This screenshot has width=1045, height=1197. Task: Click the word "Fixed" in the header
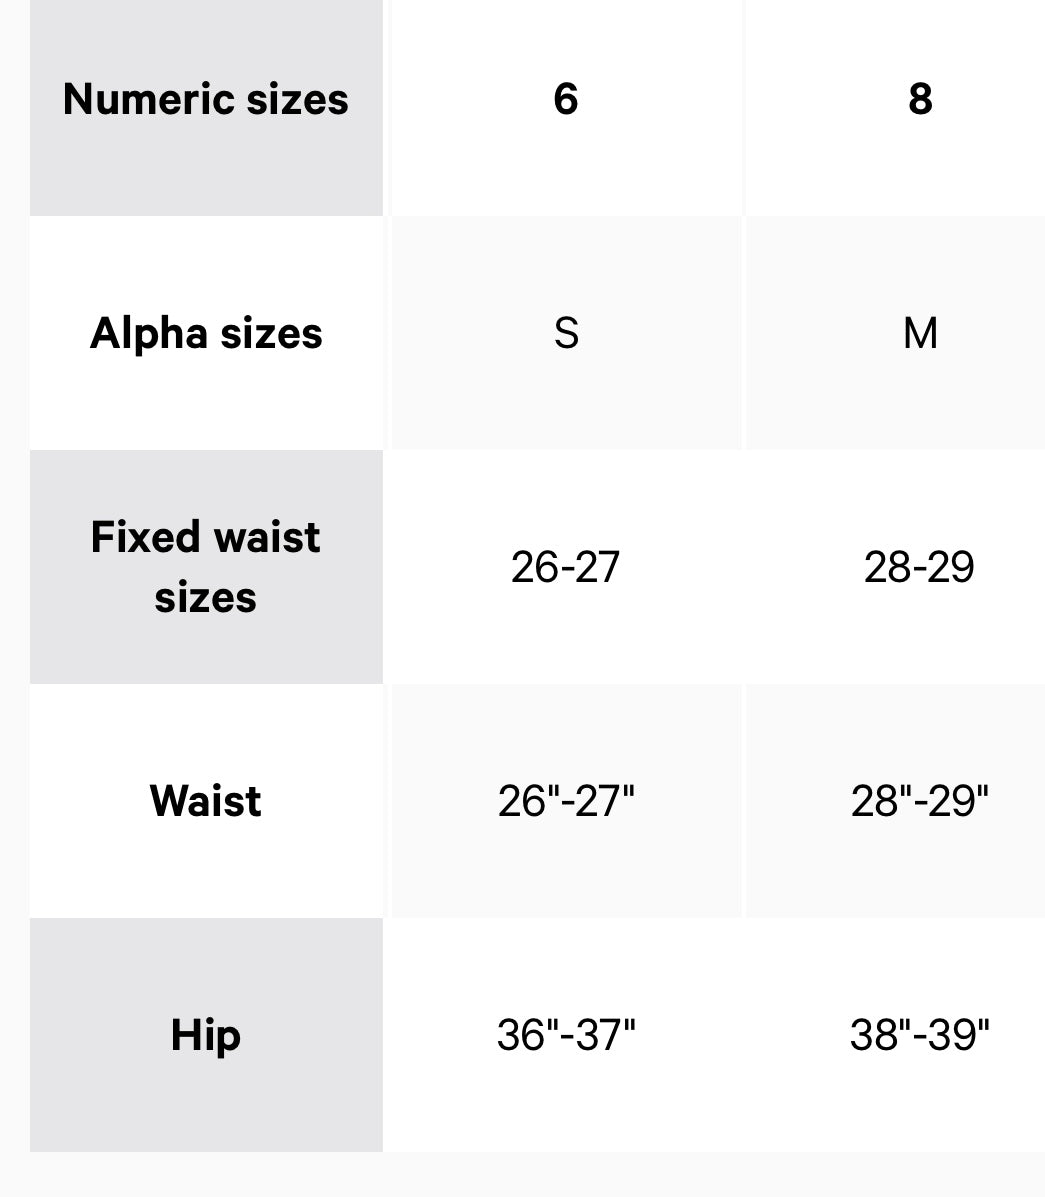146,537
